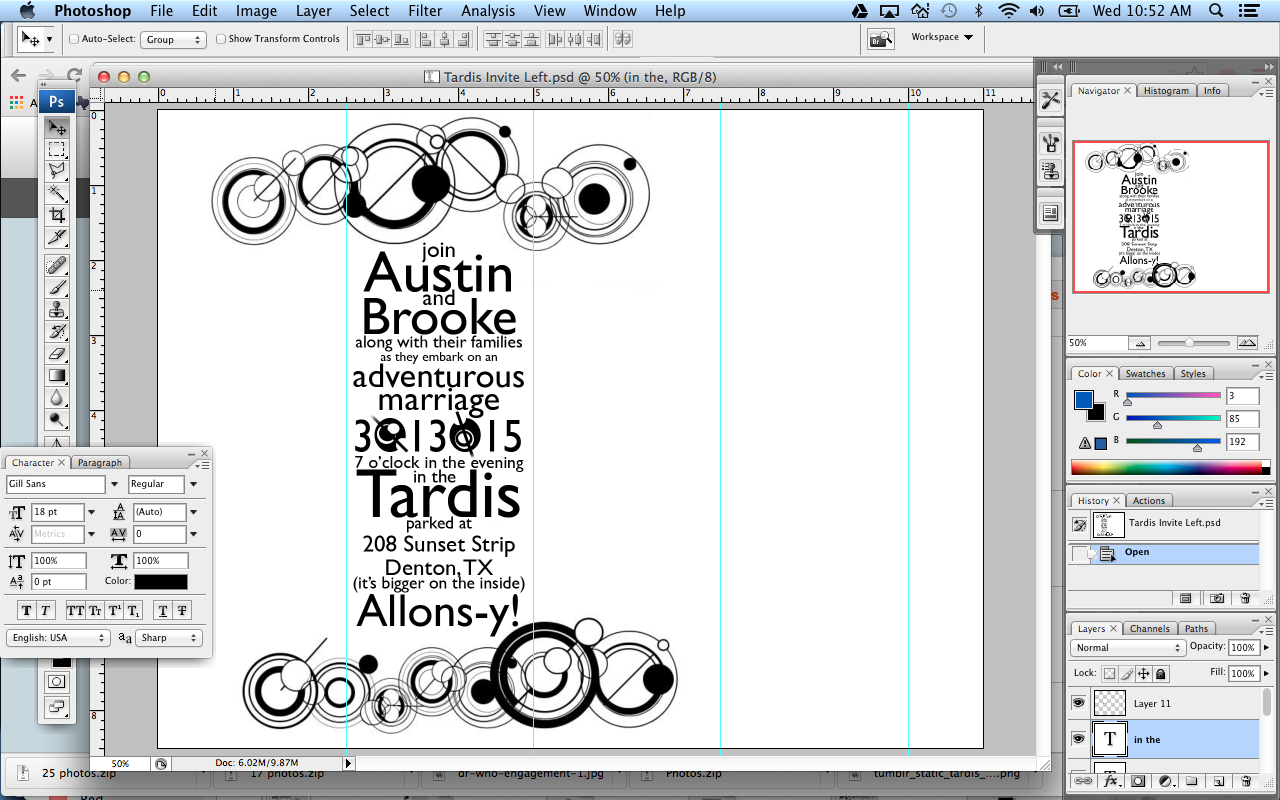Enable Show Transform Controls checkbox
Viewport: 1280px width, 800px height.
(x=221, y=39)
